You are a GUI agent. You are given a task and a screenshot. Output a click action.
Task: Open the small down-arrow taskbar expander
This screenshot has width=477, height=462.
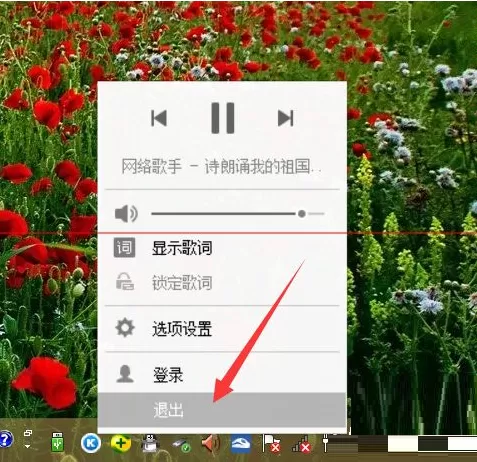point(28,446)
